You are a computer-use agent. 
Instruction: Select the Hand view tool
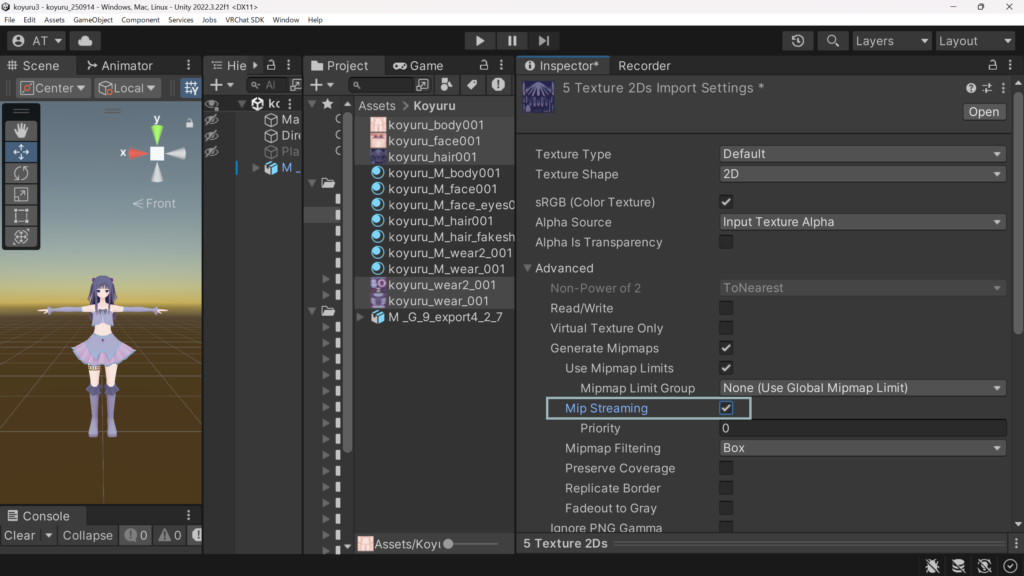pos(21,131)
